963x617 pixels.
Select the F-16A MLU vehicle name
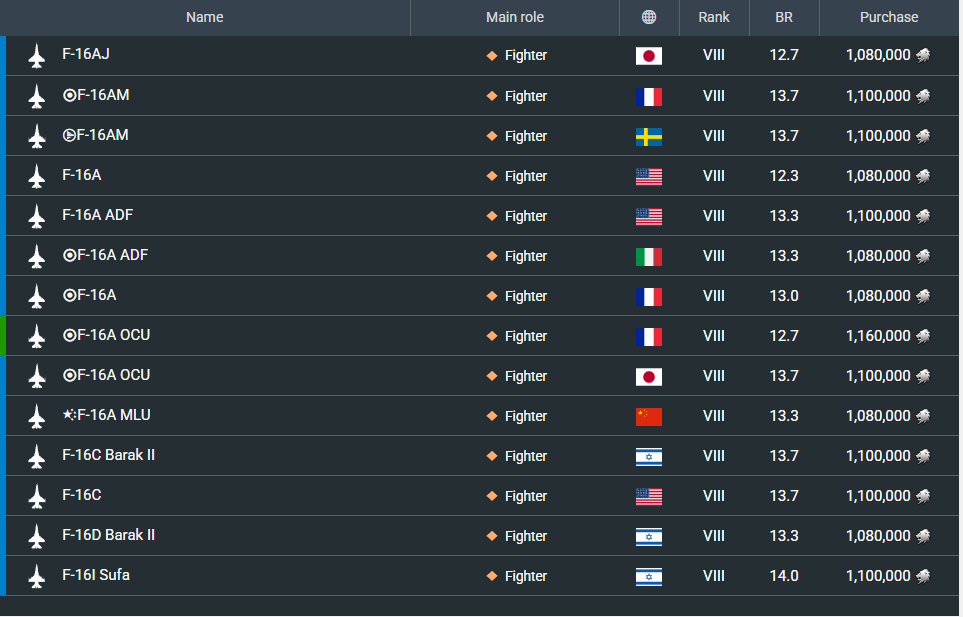[x=113, y=415]
